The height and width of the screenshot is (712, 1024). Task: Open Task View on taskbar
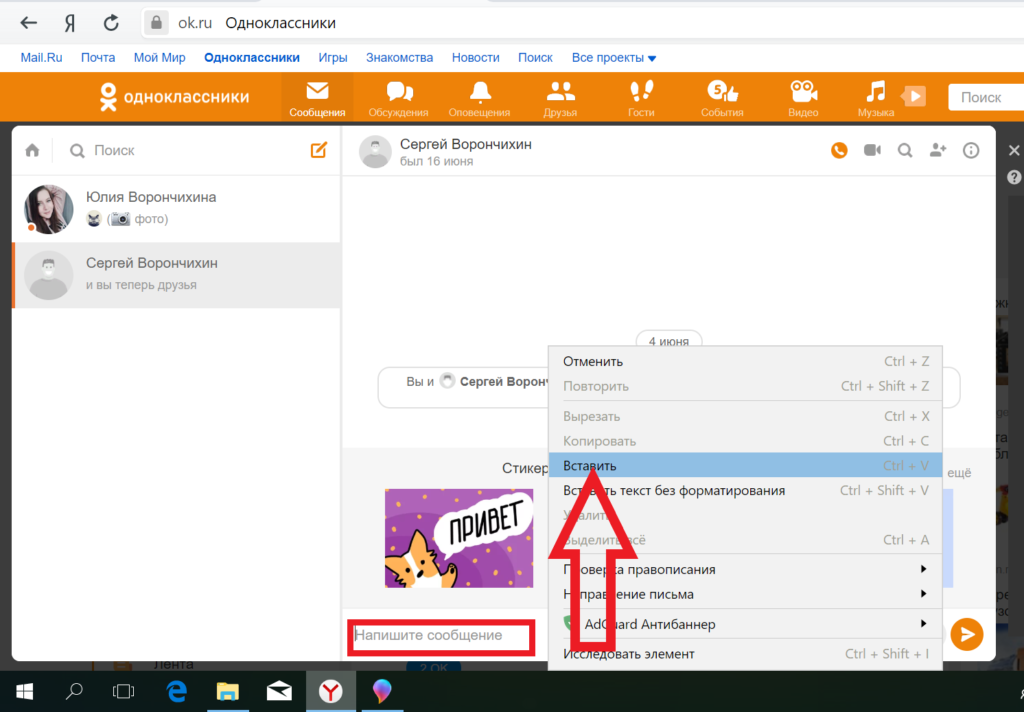tap(123, 691)
